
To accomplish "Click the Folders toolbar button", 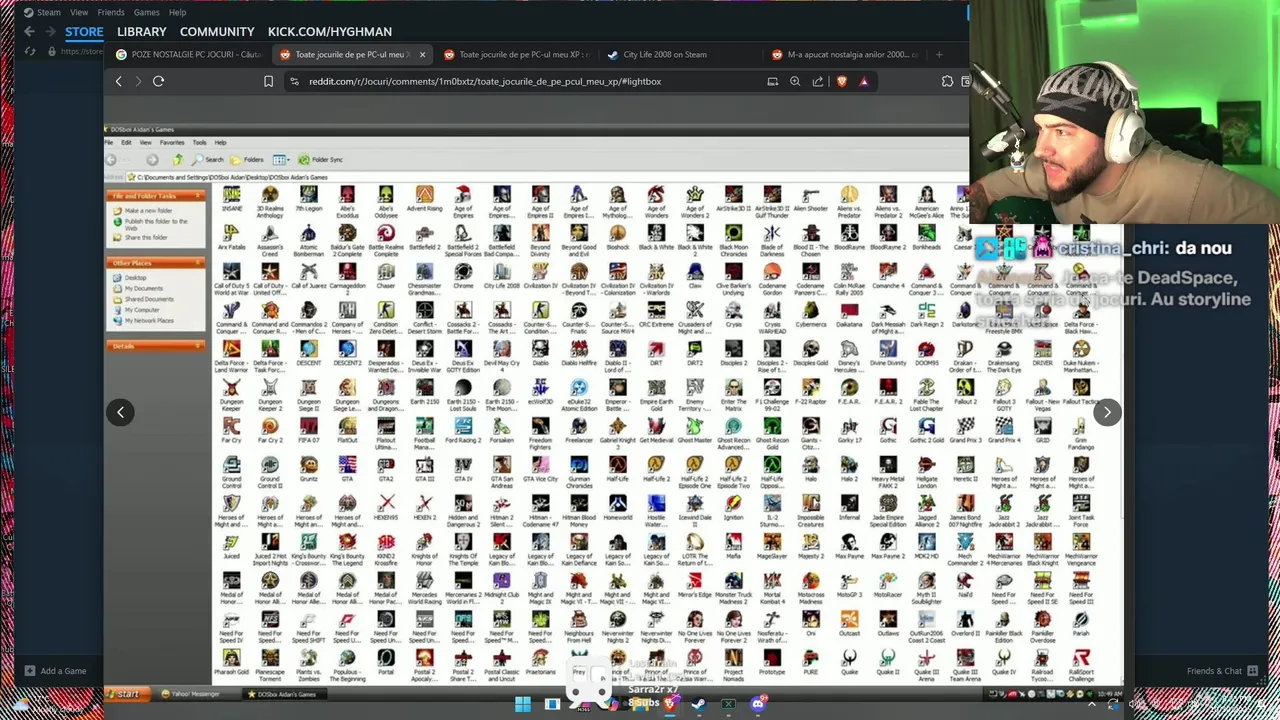I will tap(247, 159).
